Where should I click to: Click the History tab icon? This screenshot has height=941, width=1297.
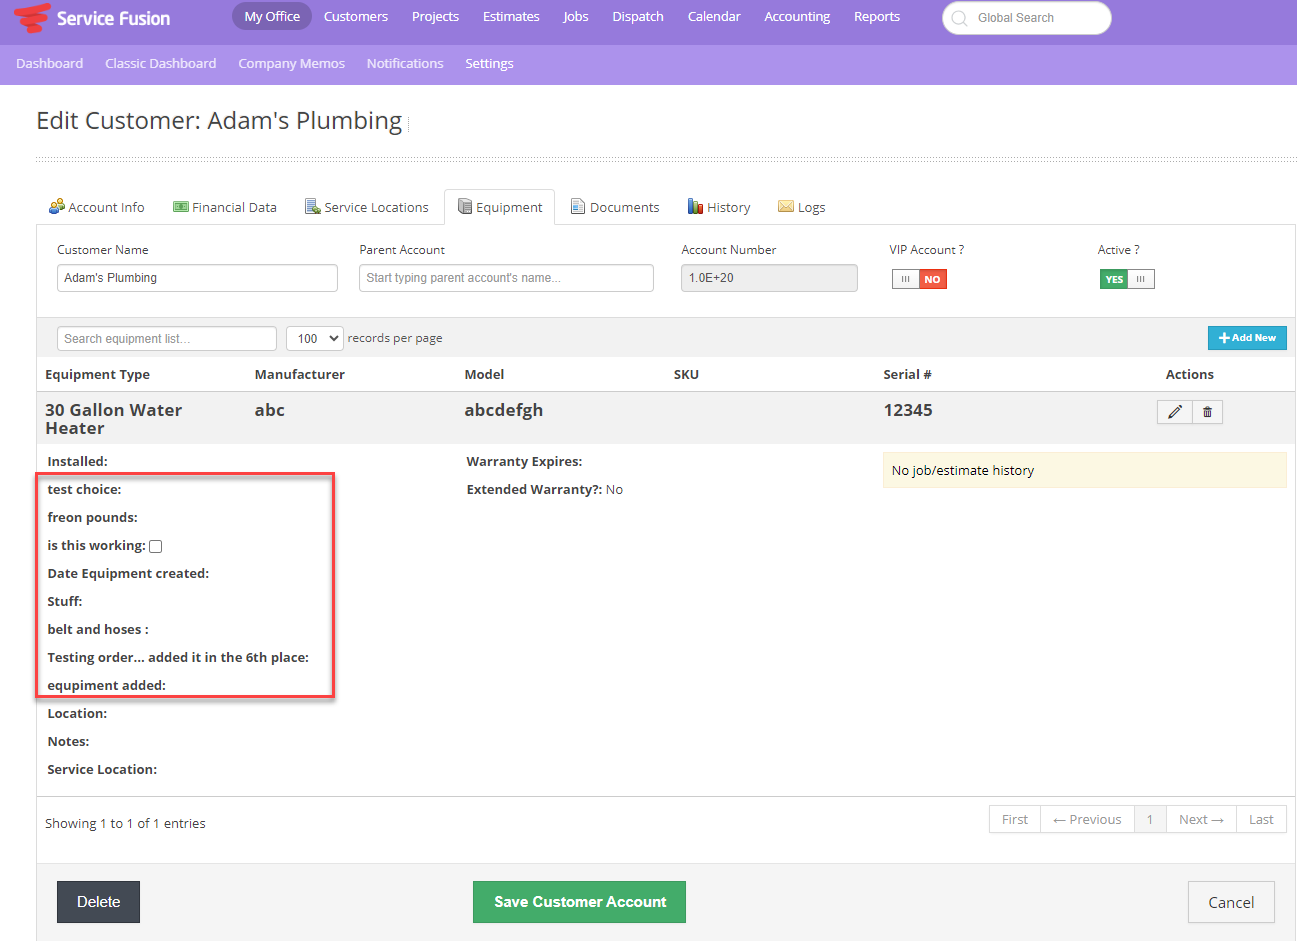tap(695, 206)
